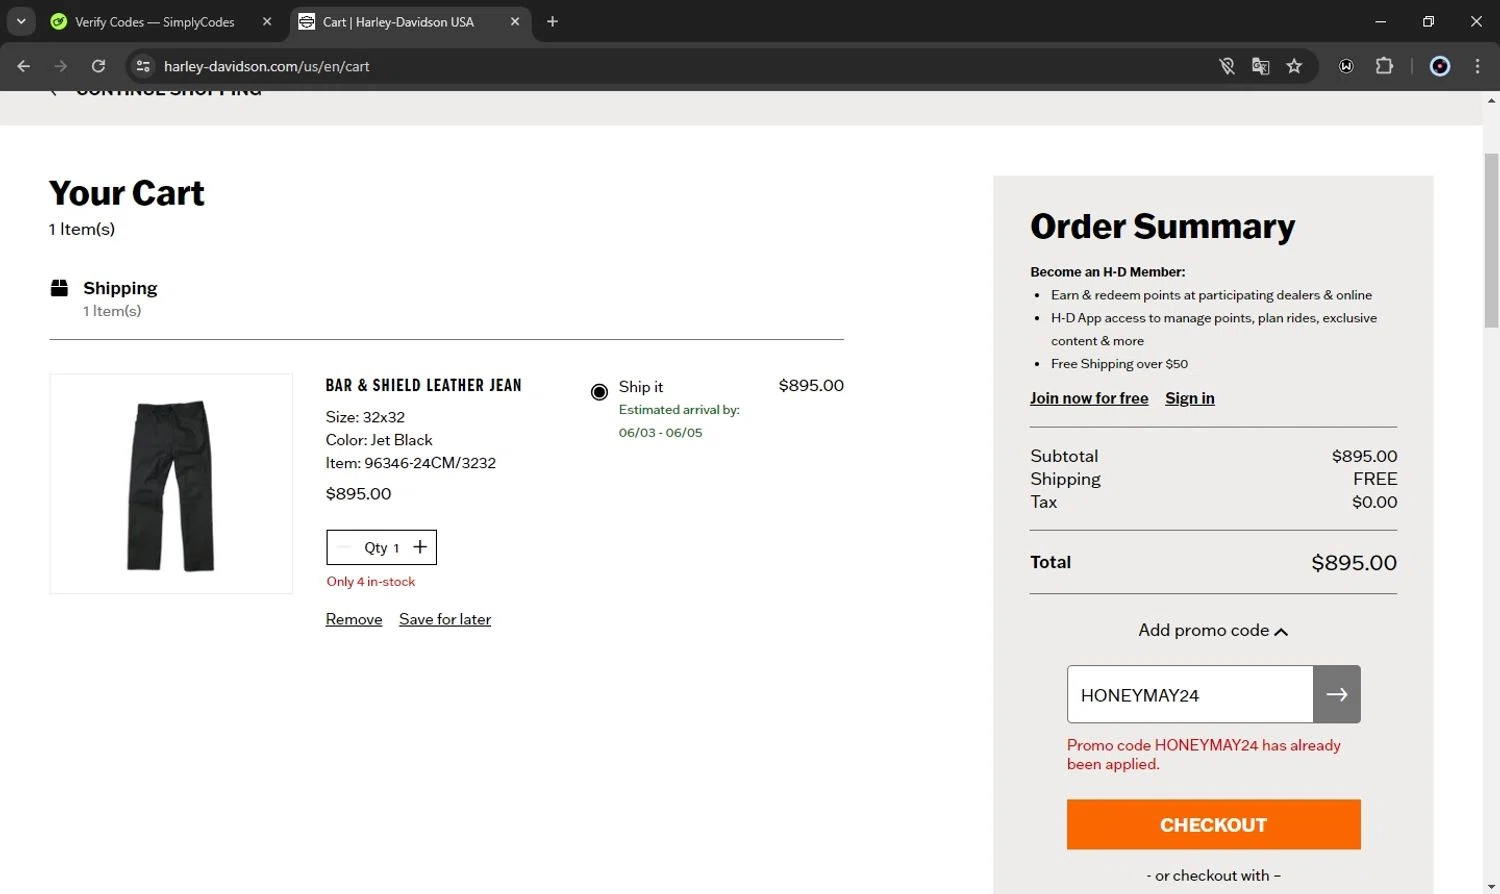The image size is (1500, 894).
Task: Close the Cart Harley-Davidson tab
Action: (515, 21)
